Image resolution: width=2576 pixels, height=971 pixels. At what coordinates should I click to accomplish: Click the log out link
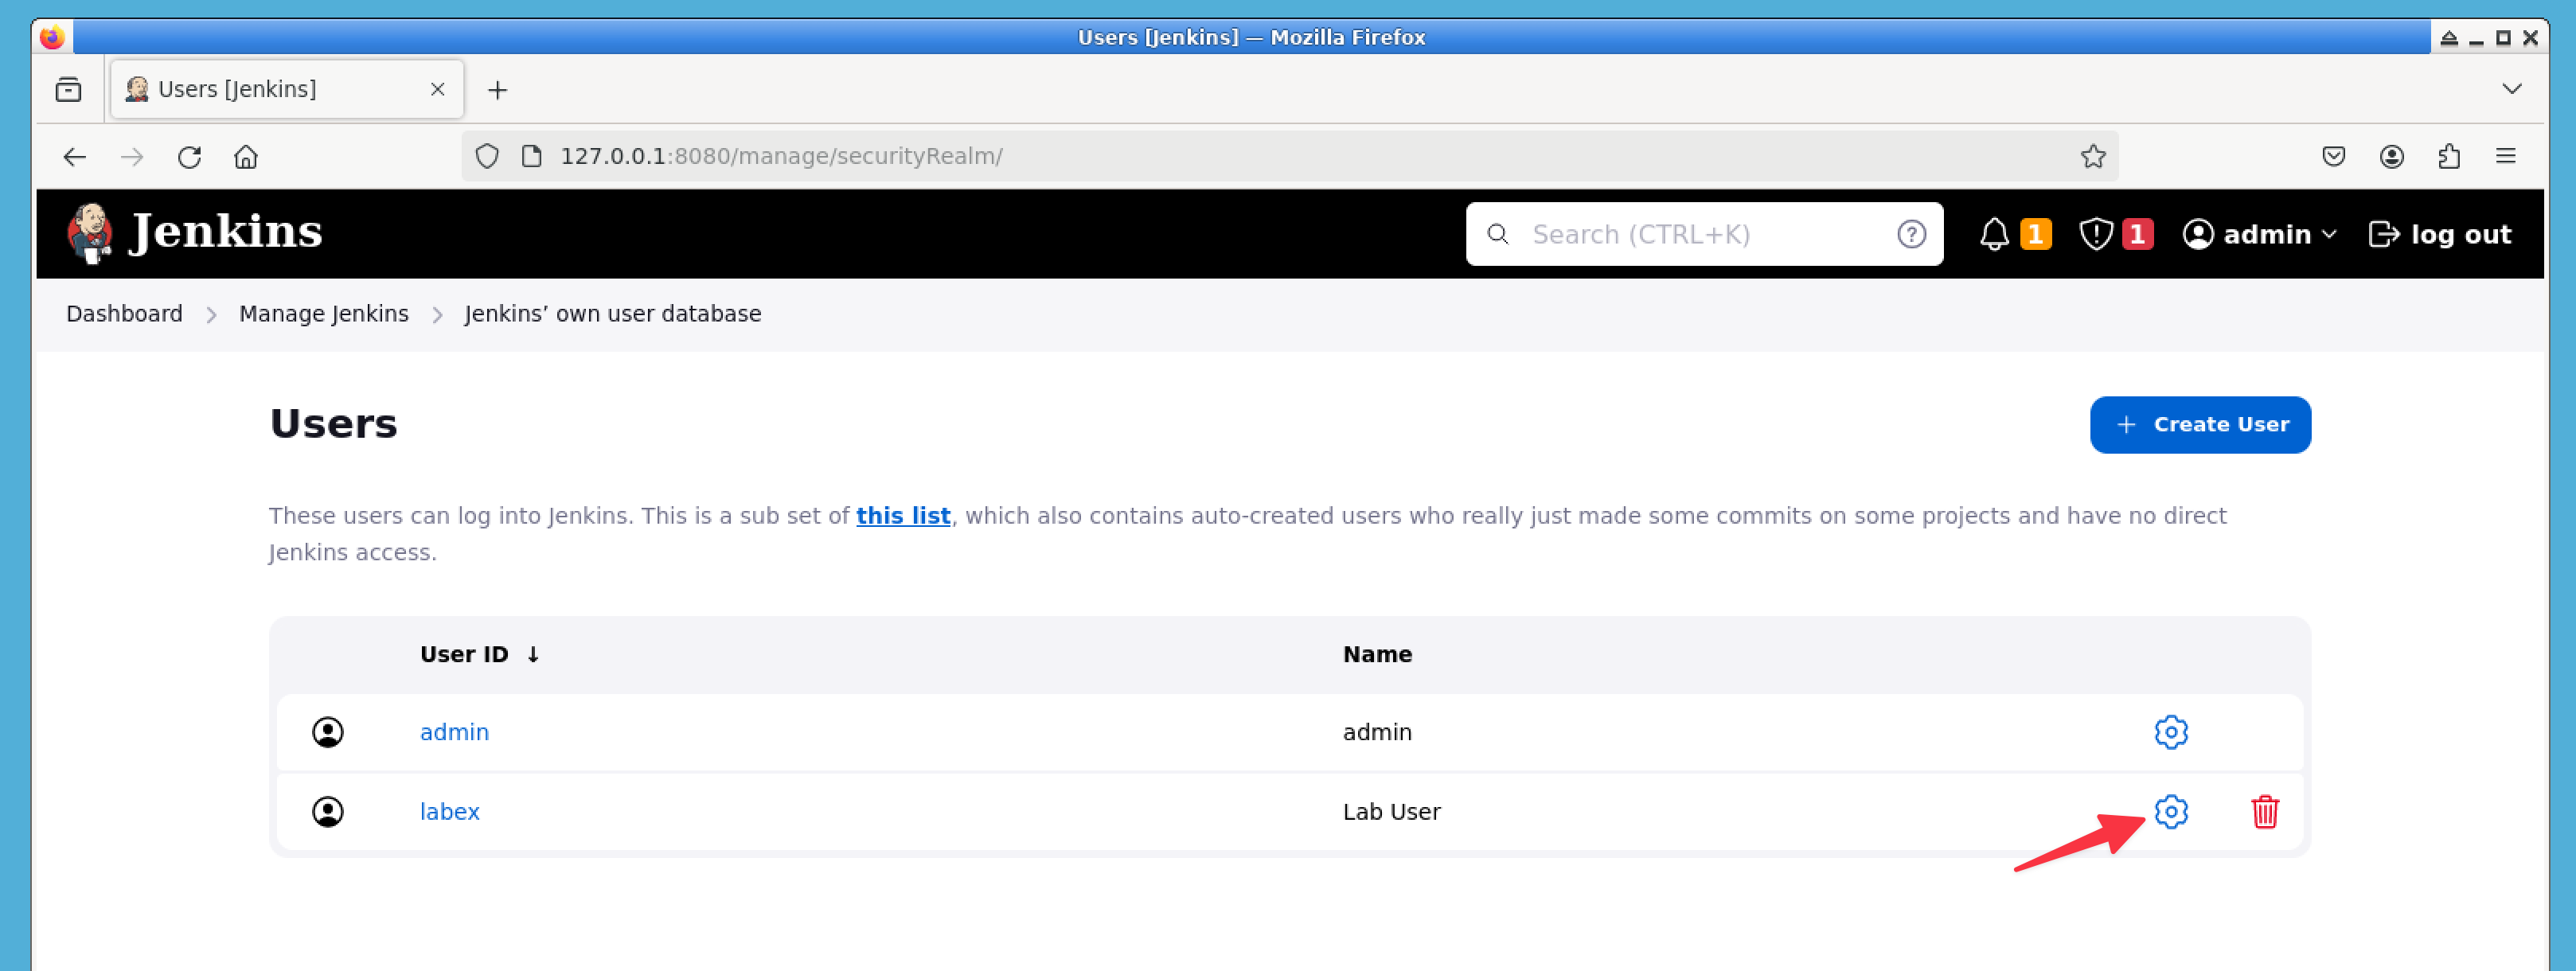point(2439,234)
